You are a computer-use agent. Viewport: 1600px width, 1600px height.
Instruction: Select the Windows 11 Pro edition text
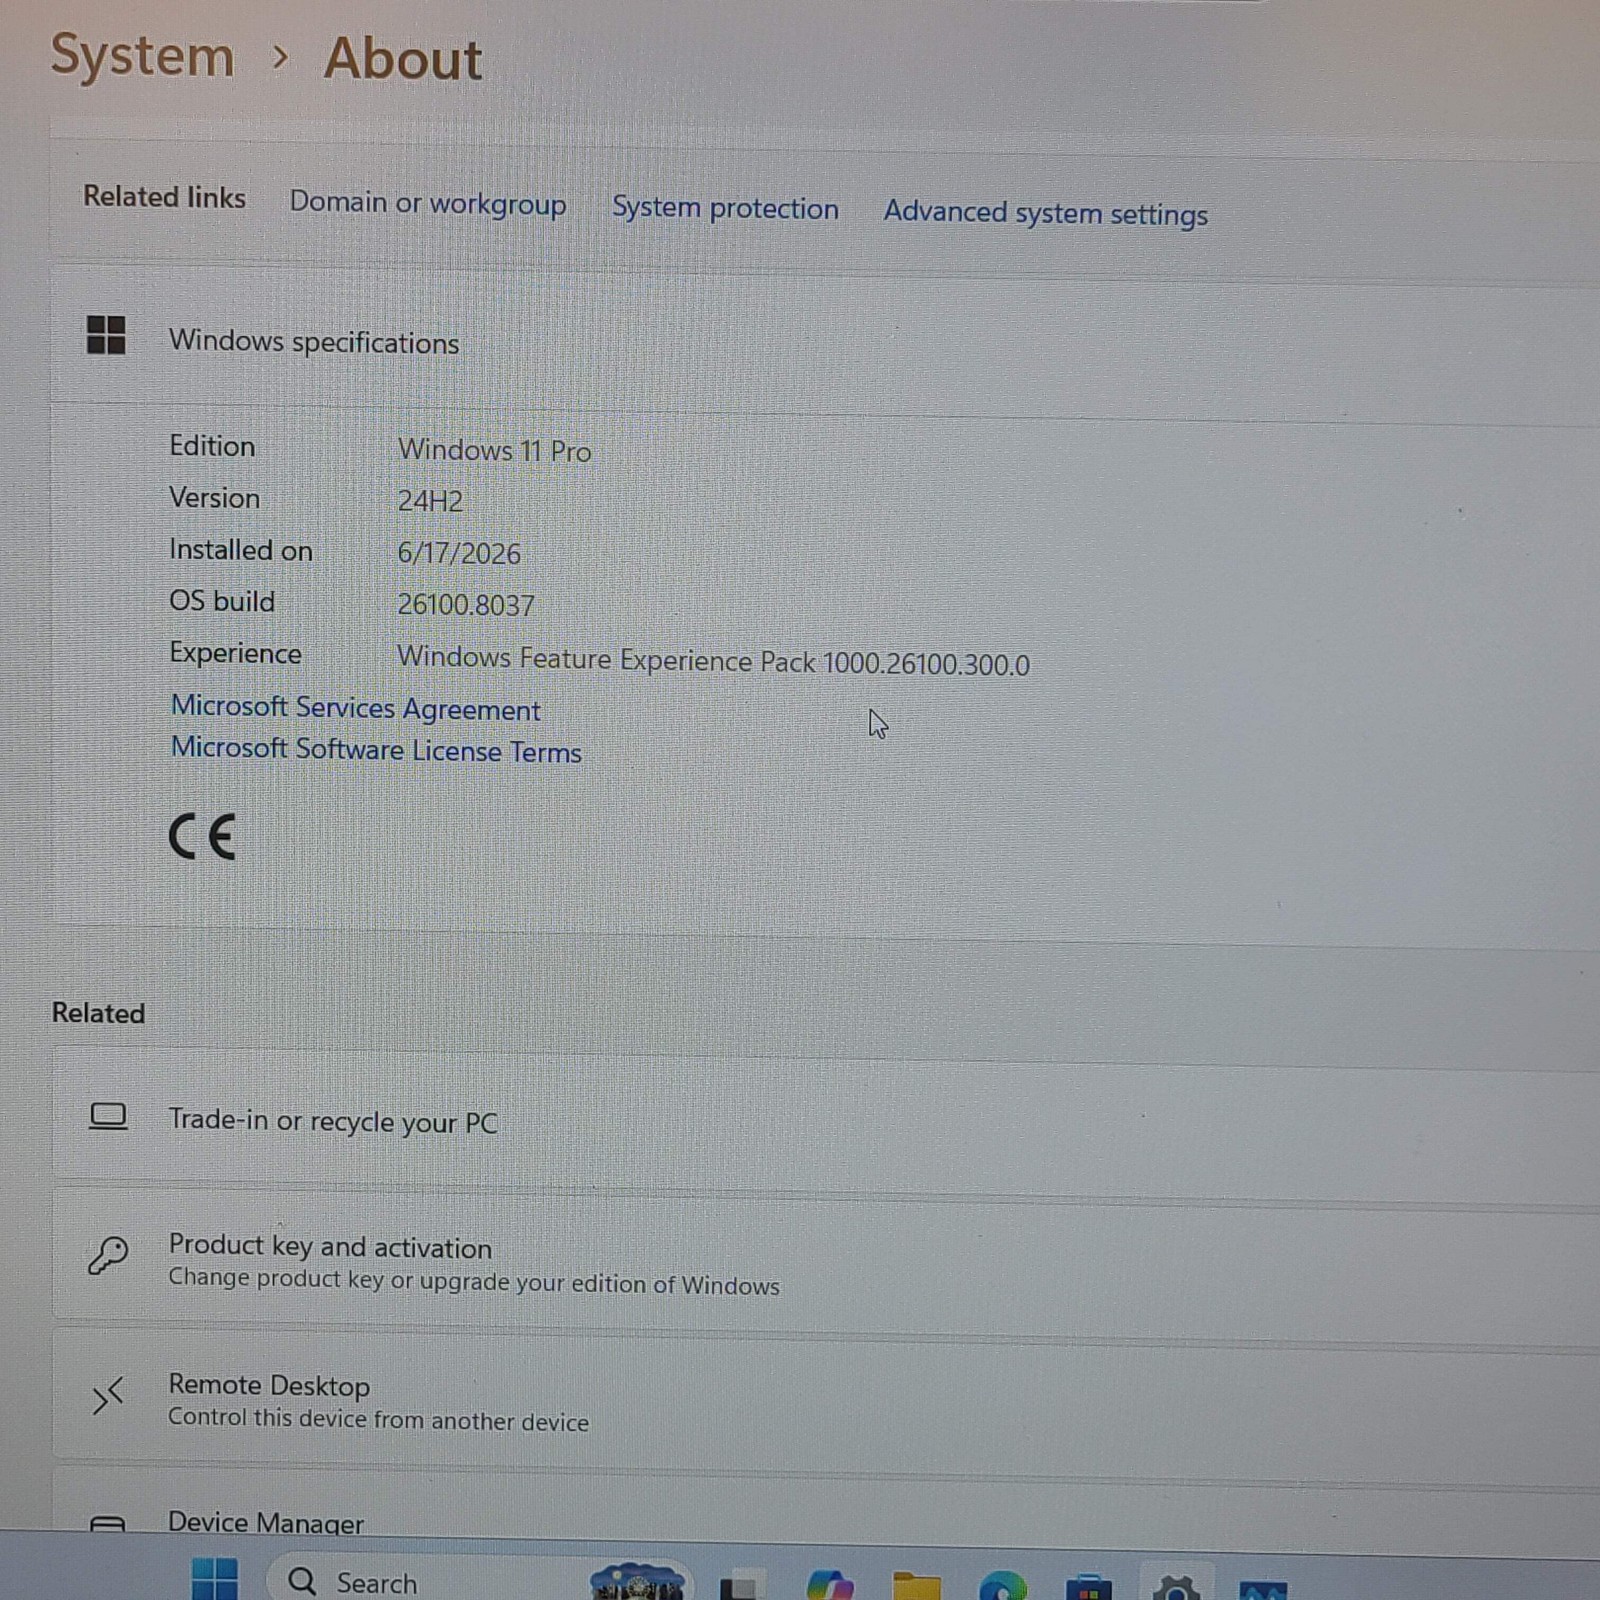click(x=494, y=450)
